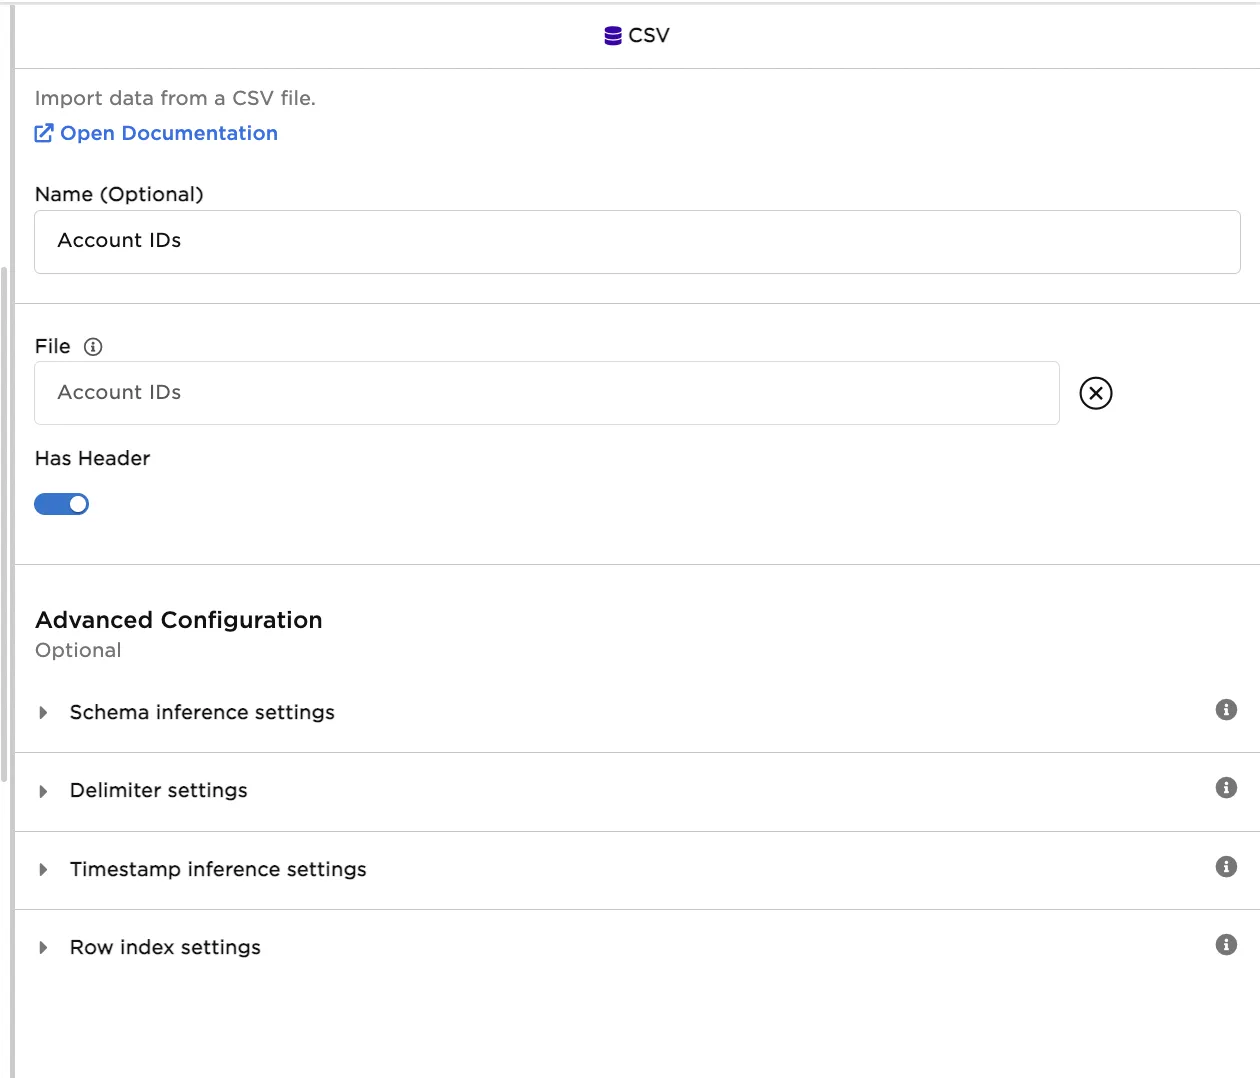Click the info icon for Row index settings
Screen dimensions: 1260x1078
click(1226, 944)
